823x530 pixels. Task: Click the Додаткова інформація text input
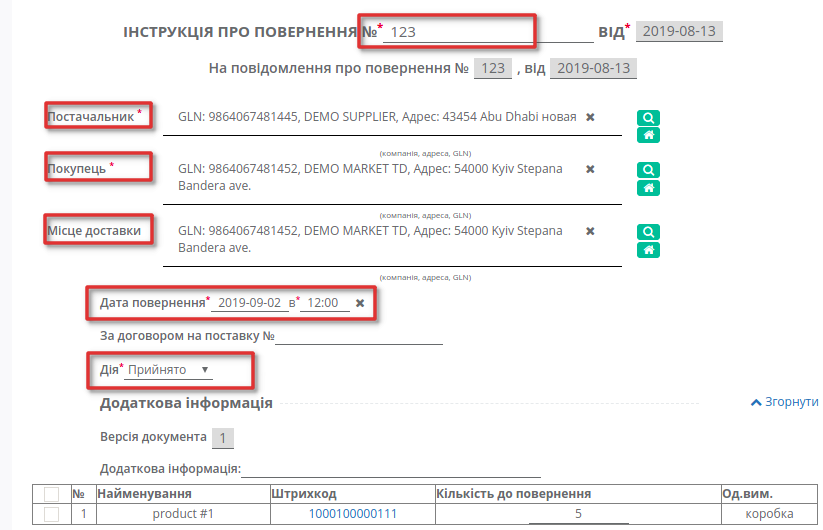[x=391, y=469]
